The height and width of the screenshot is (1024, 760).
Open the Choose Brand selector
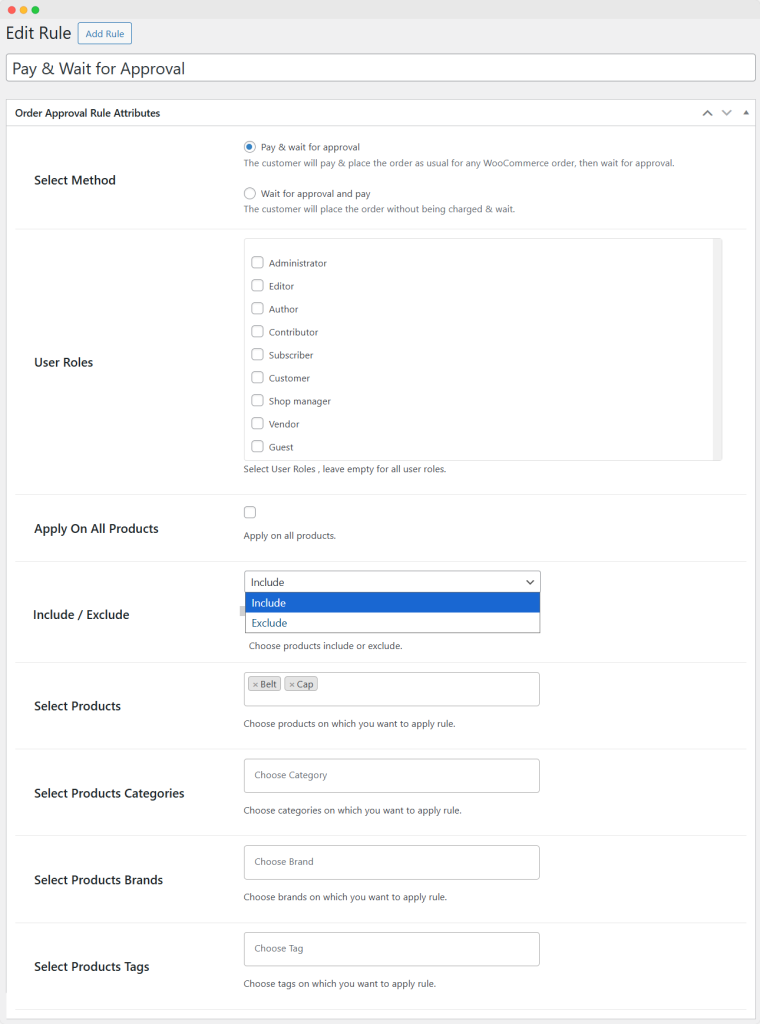pos(391,862)
